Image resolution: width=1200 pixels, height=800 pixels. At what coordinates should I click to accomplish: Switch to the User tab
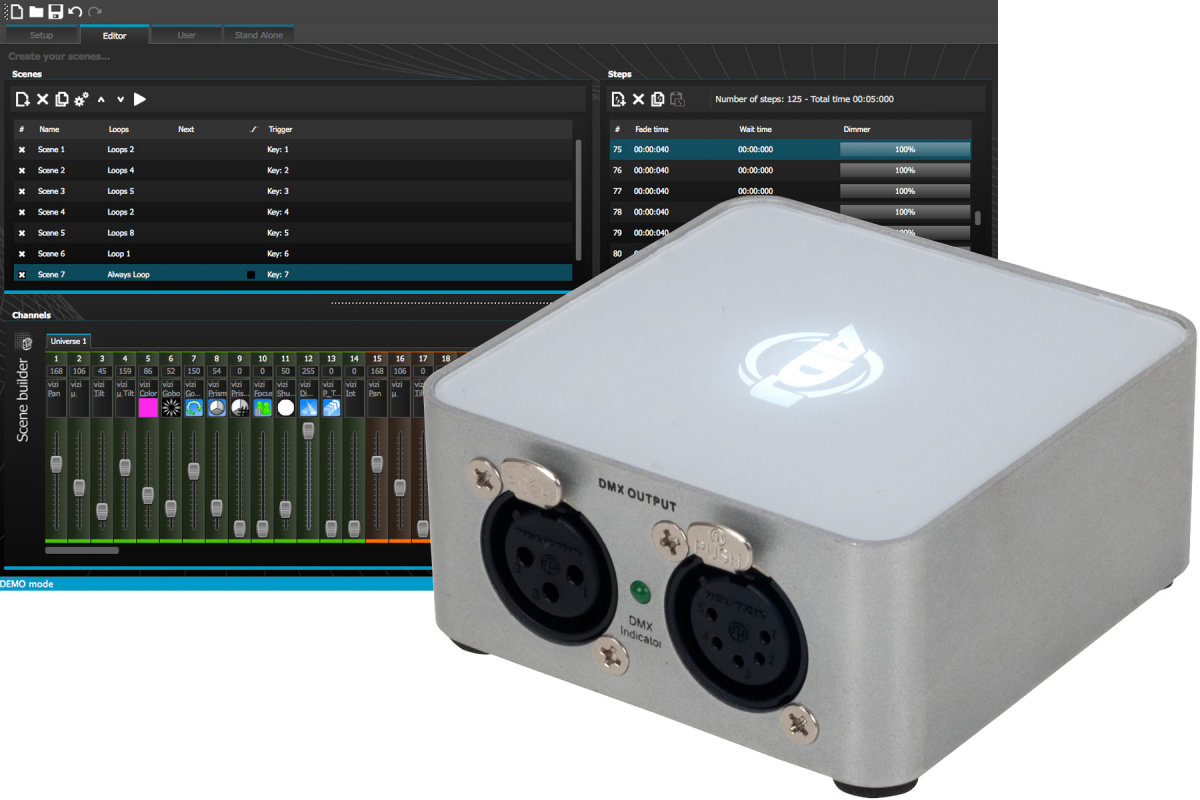[186, 35]
